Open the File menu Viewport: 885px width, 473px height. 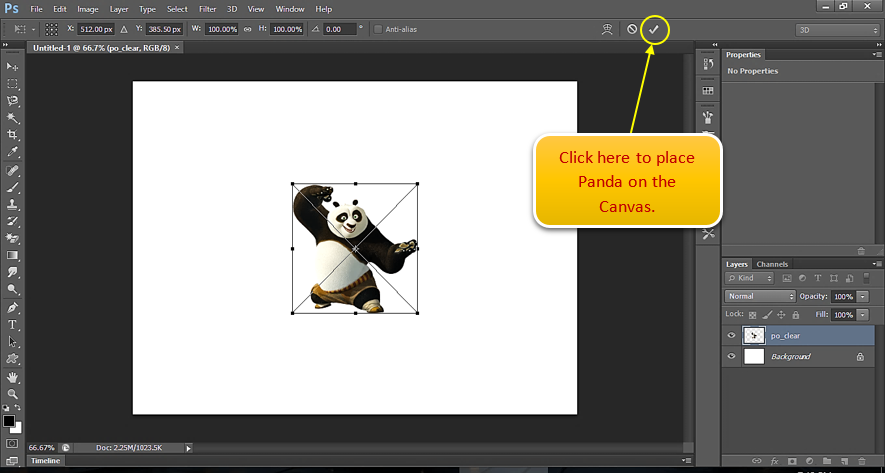point(36,9)
